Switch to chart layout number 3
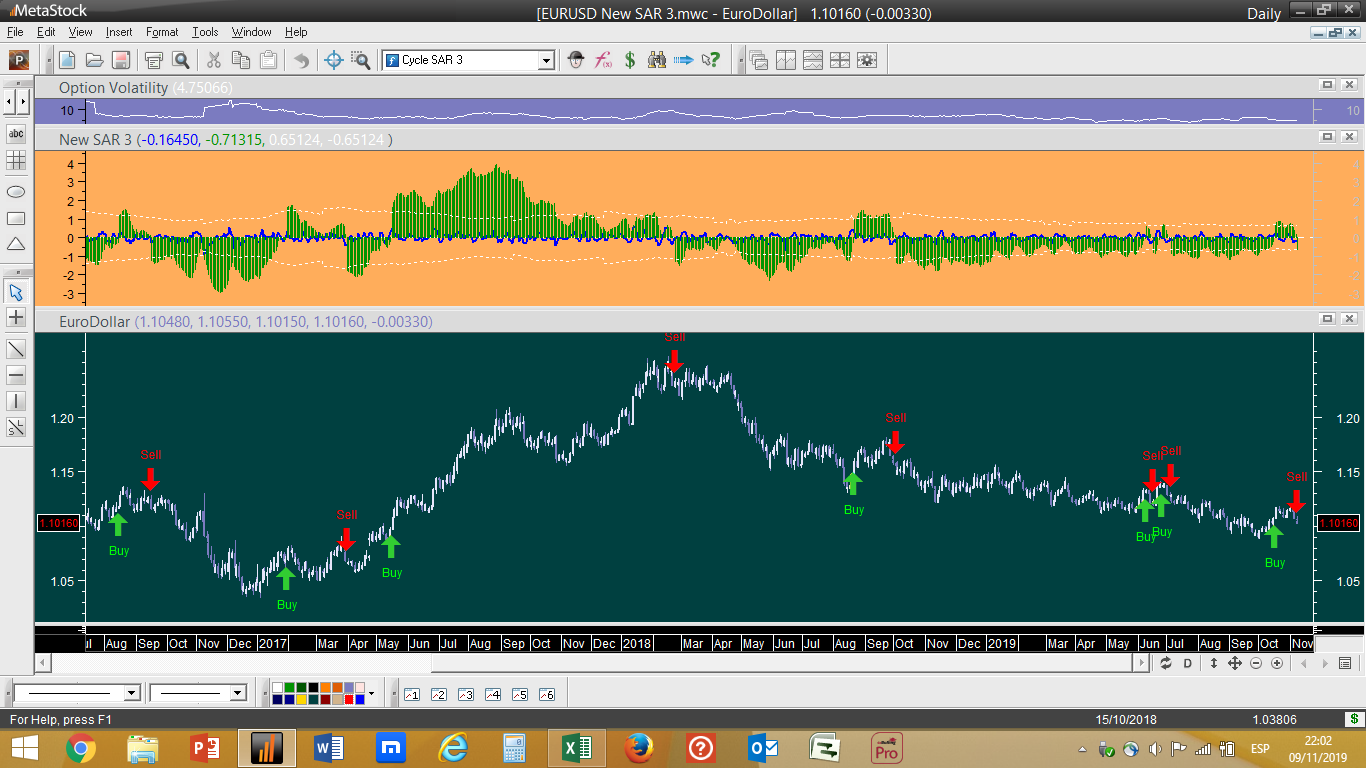This screenshot has height=768, width=1366. coord(465,694)
